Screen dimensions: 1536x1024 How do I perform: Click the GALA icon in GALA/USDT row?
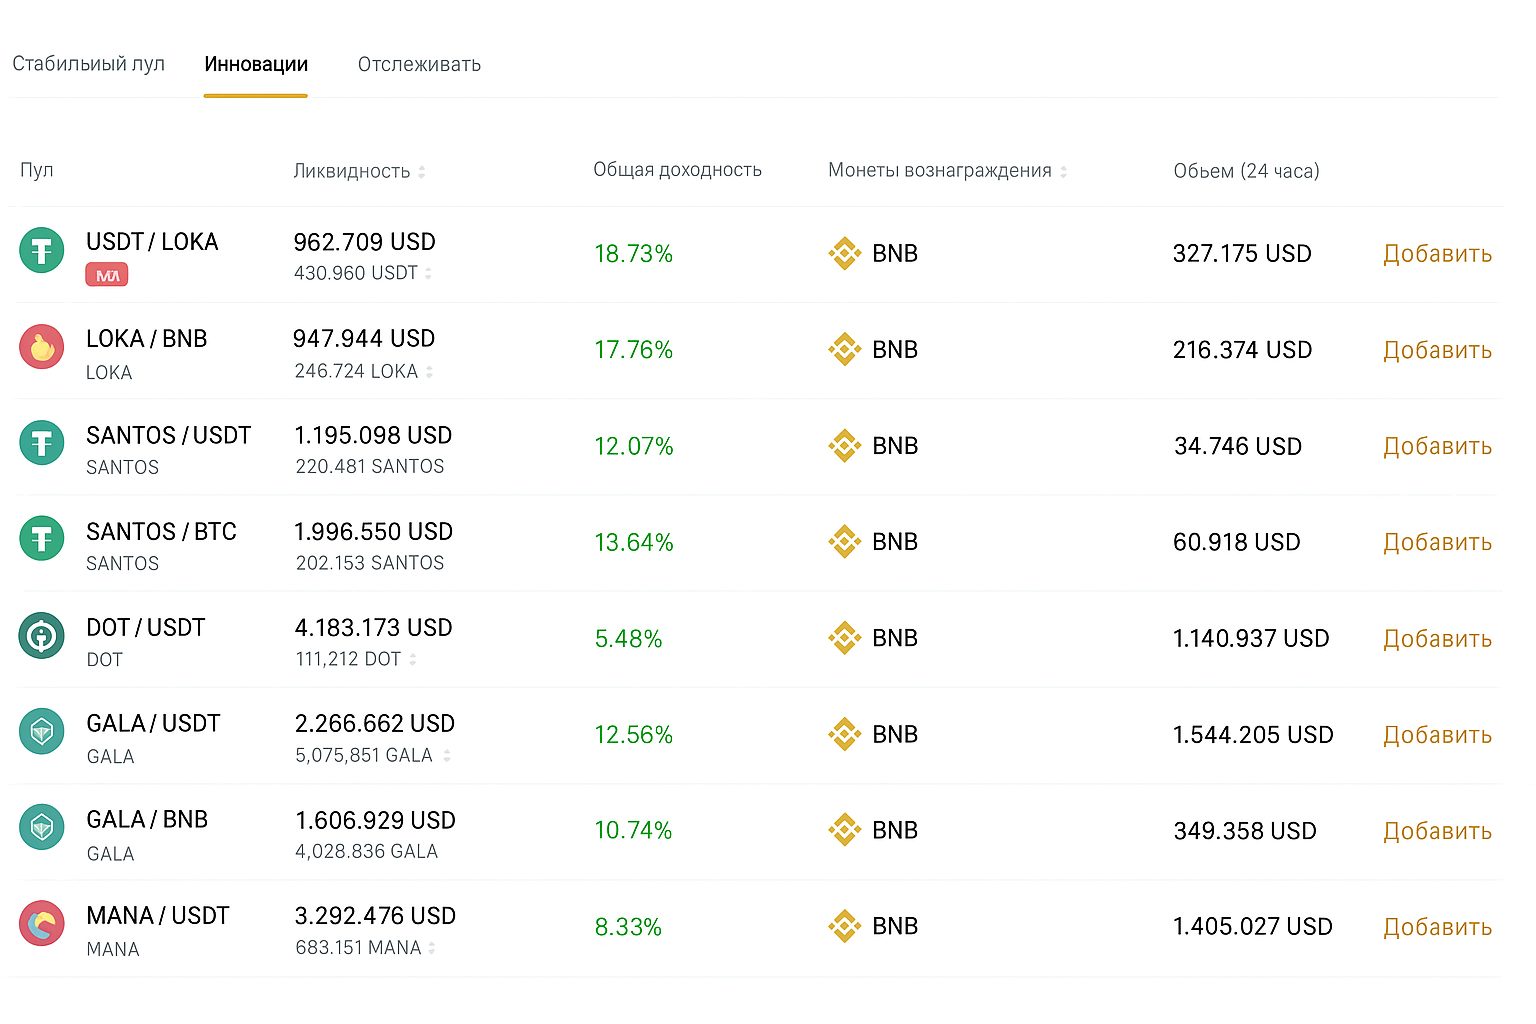point(41,731)
